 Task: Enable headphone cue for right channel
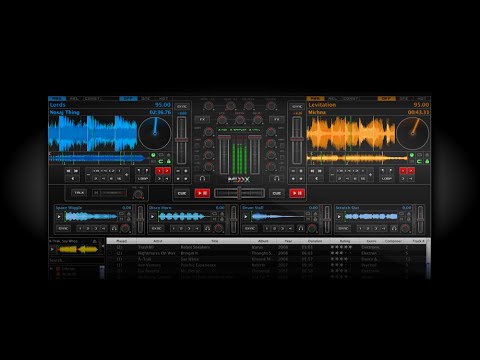tap(277, 179)
